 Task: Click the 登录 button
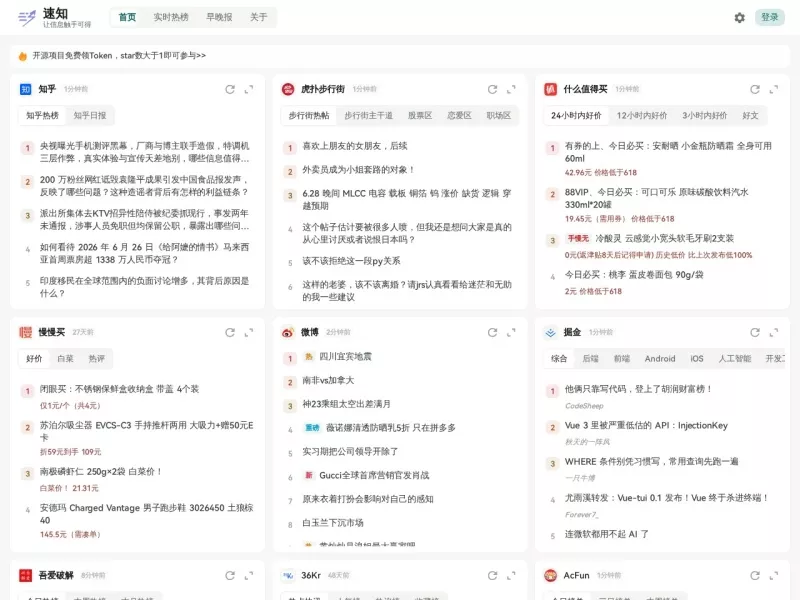[x=769, y=17]
